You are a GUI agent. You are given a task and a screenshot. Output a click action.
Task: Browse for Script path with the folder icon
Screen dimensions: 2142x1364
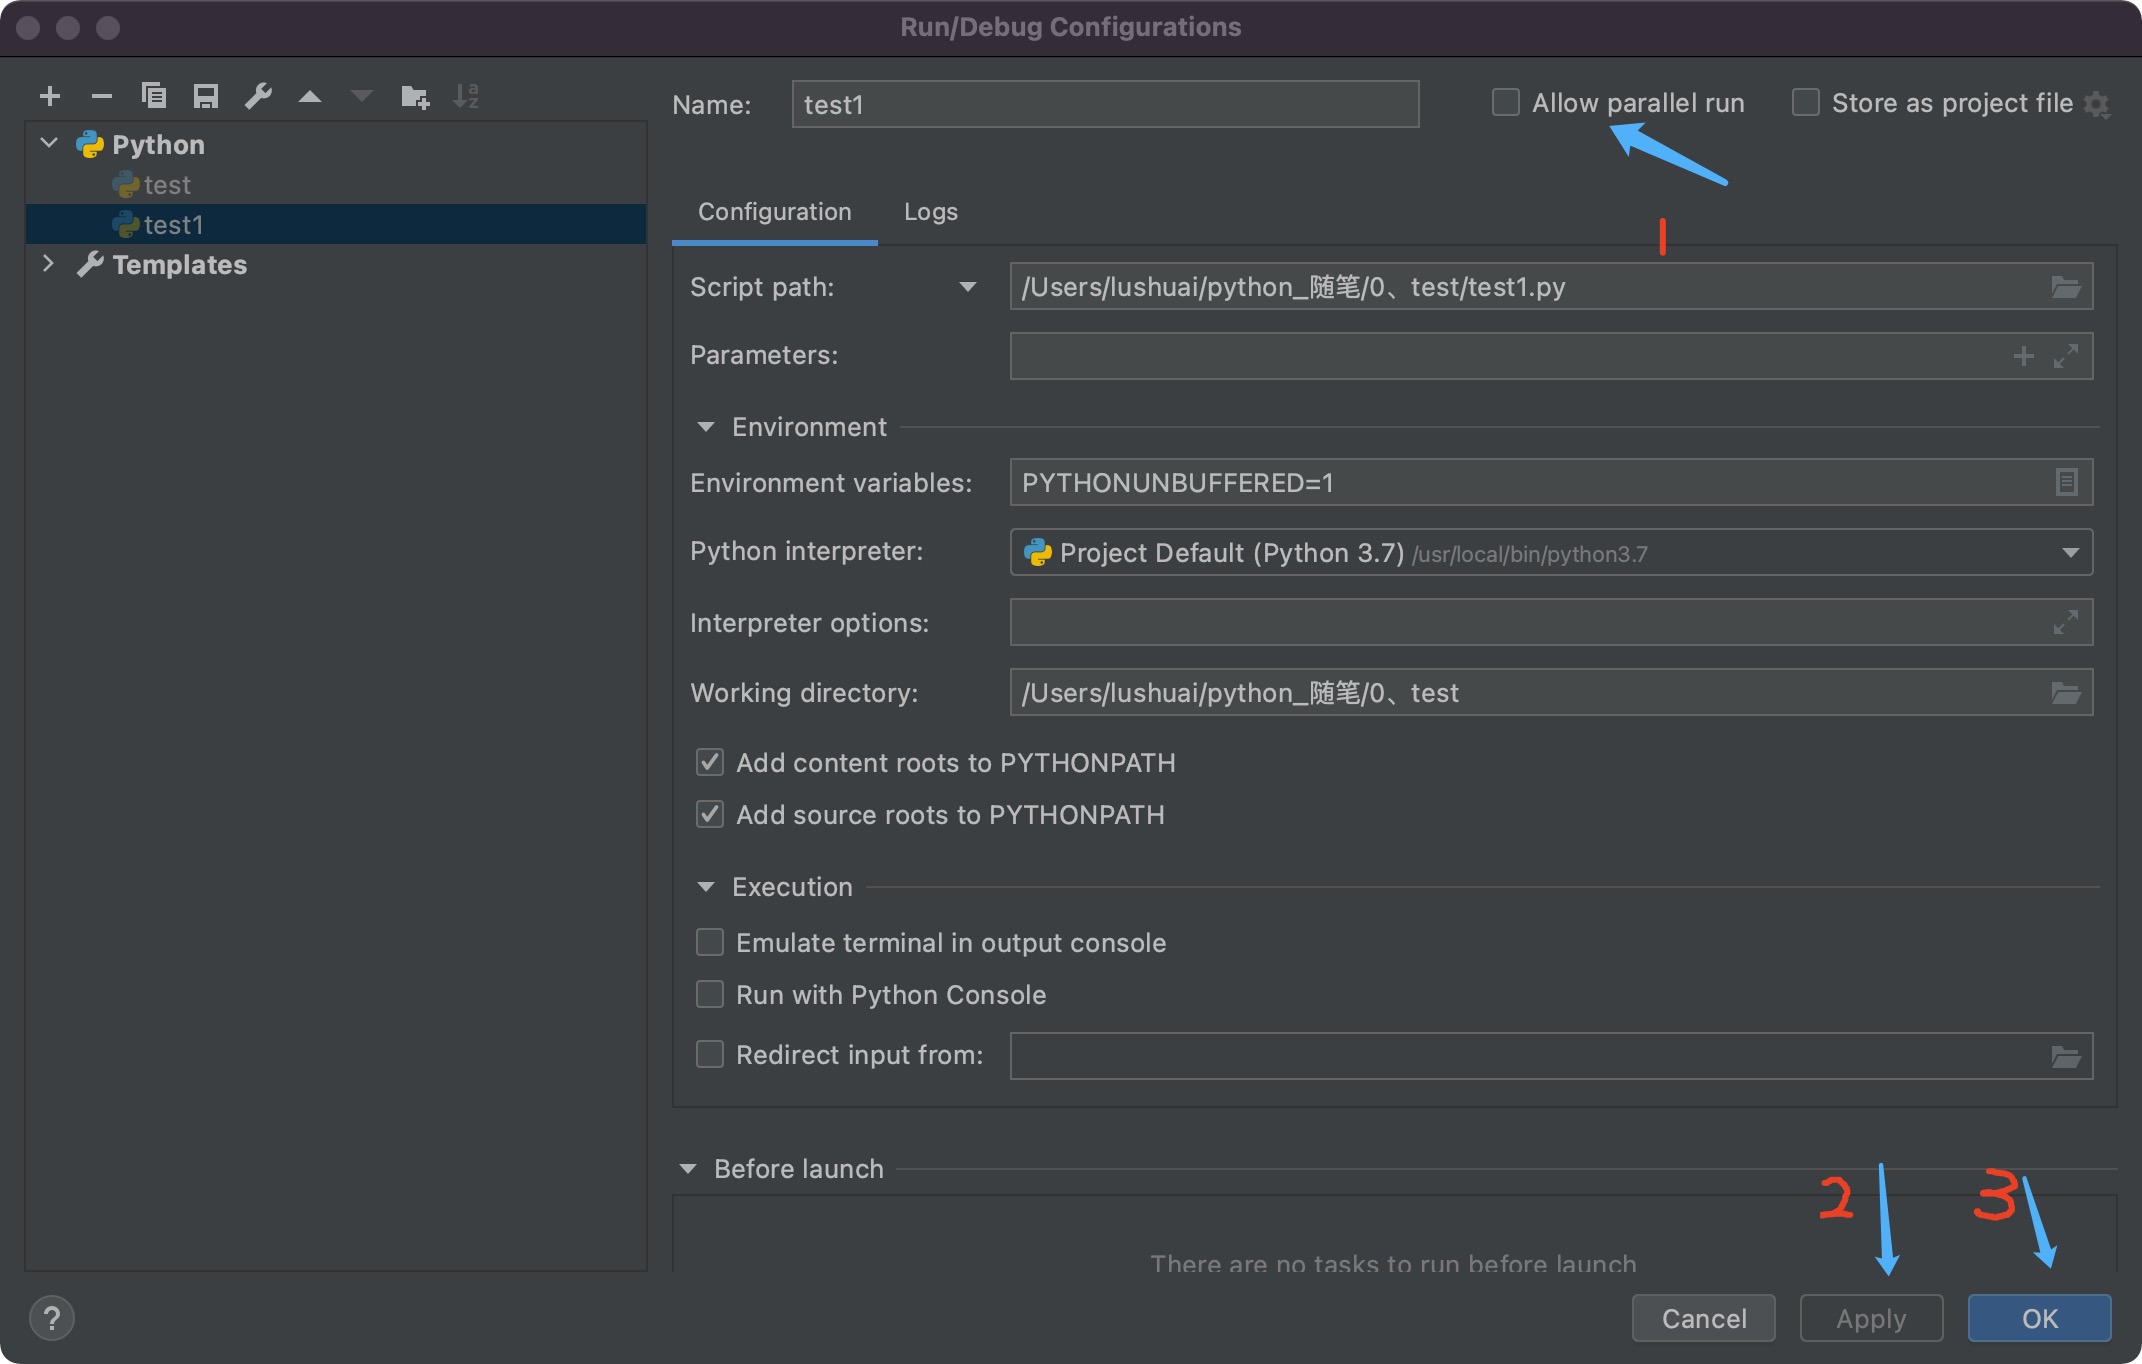(x=2066, y=287)
